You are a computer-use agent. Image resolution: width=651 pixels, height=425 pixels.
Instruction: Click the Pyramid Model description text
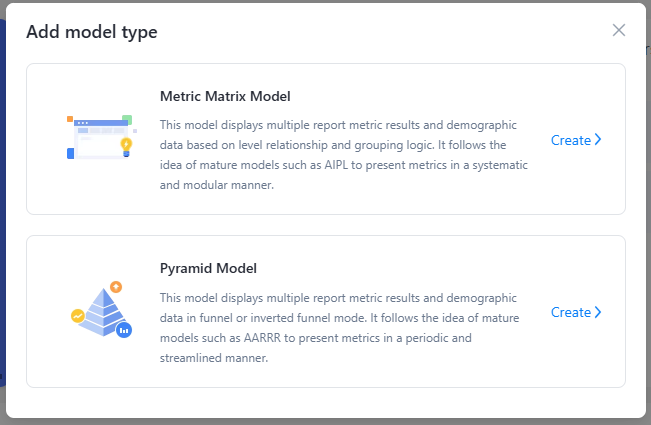tap(338, 327)
